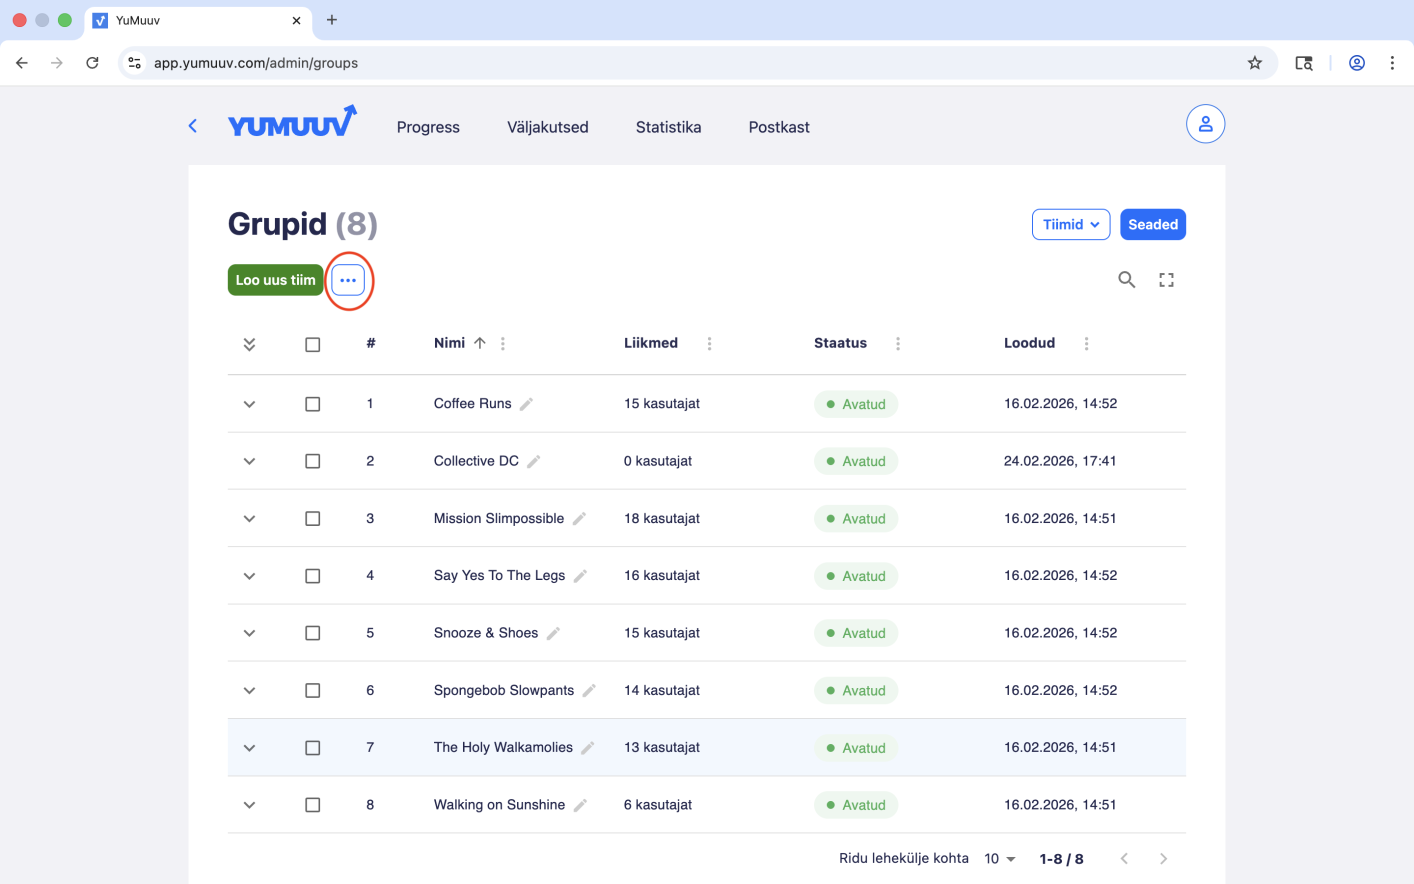
Task: Click the pencil icon next to Coffee Runs
Action: (x=527, y=404)
